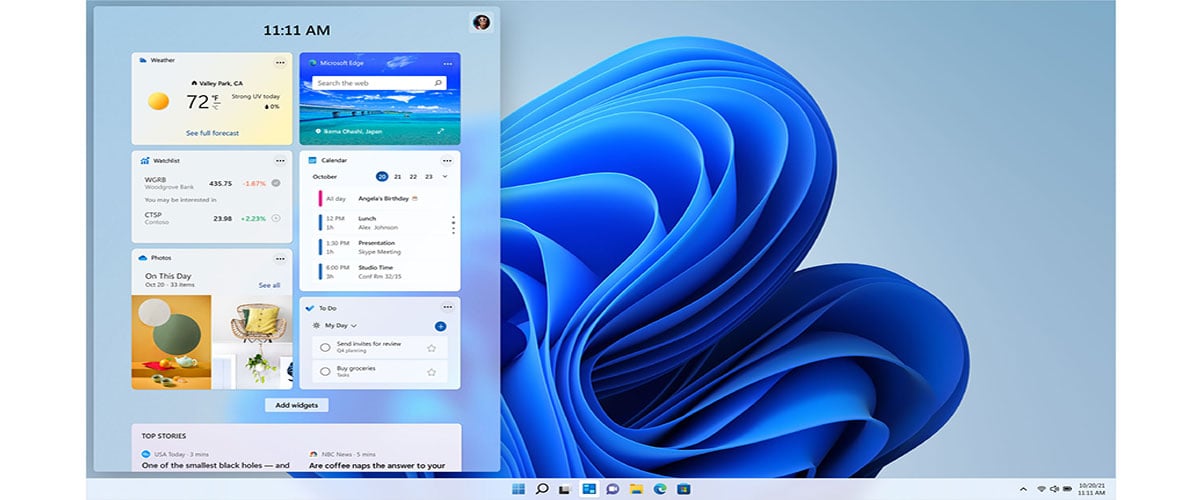This screenshot has height=500, width=1200.
Task: Select date 21 in the Calendar widget
Action: (398, 176)
